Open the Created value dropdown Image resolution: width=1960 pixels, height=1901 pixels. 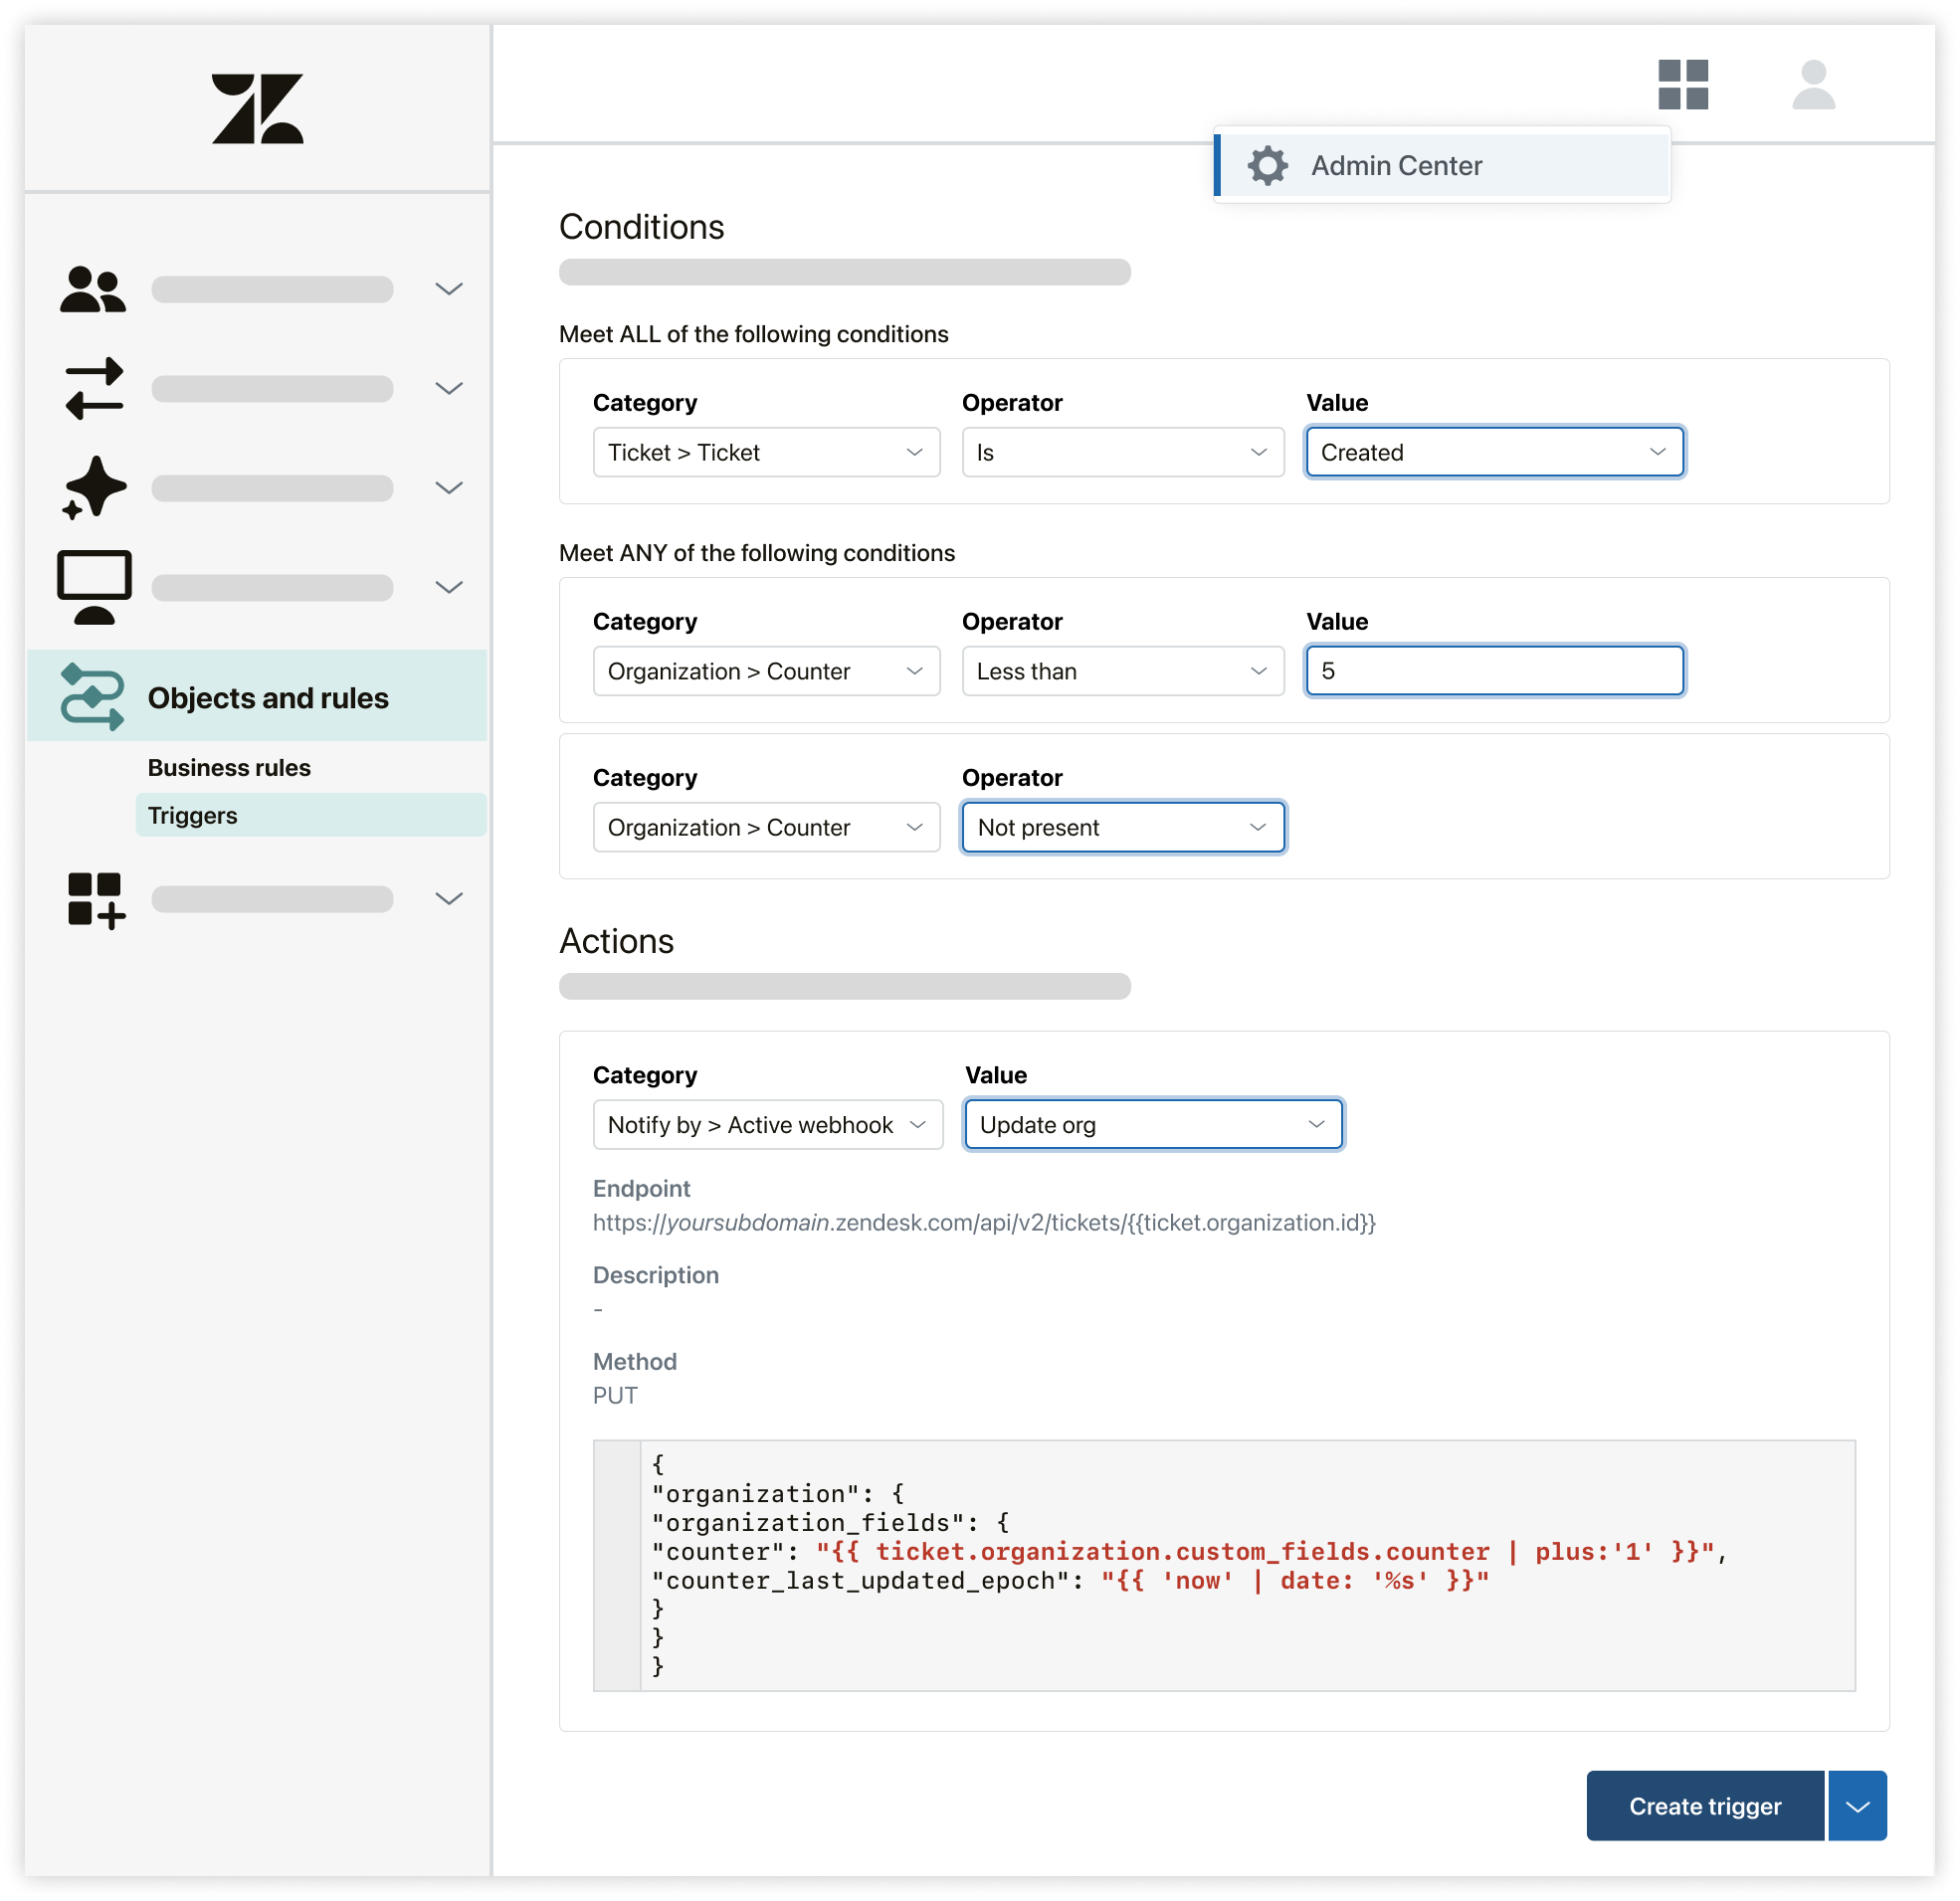(x=1494, y=452)
